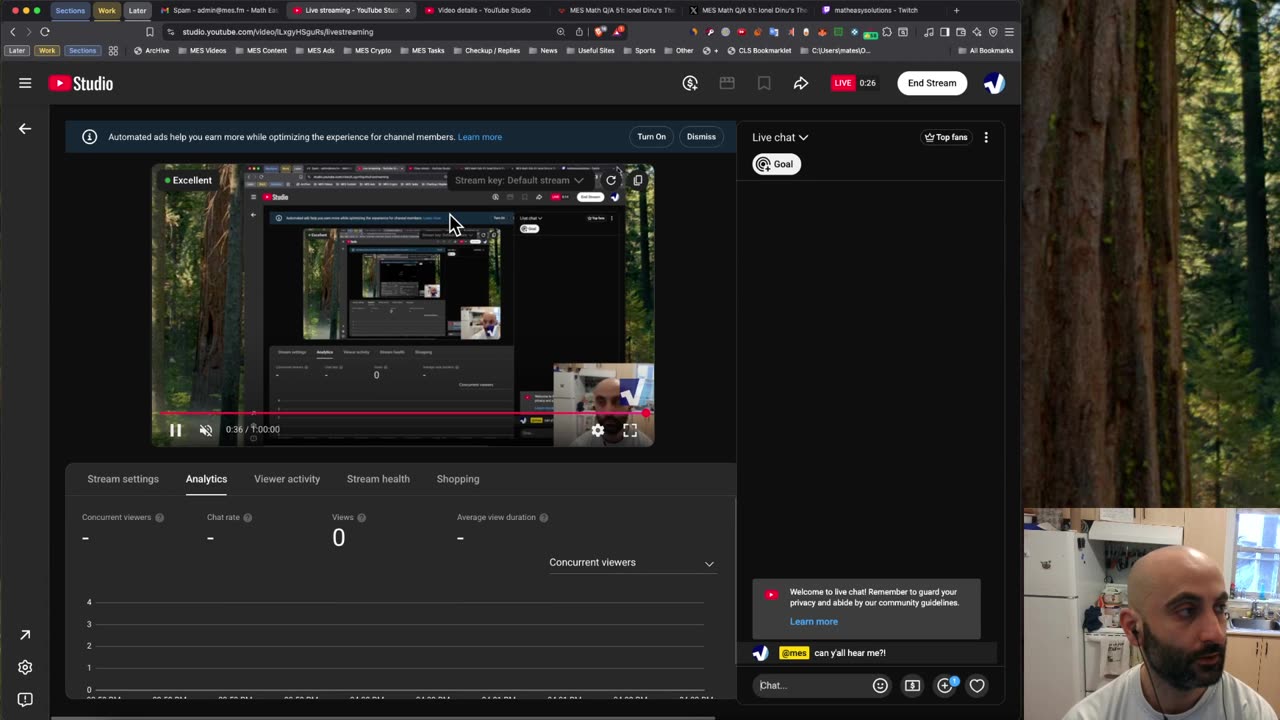Reload the page in the browser toolbar
1280x720 pixels.
(x=45, y=31)
